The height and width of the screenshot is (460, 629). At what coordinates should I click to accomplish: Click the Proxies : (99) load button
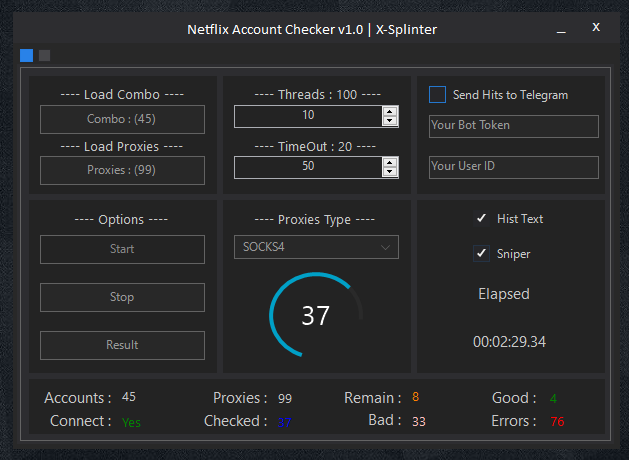(x=122, y=170)
